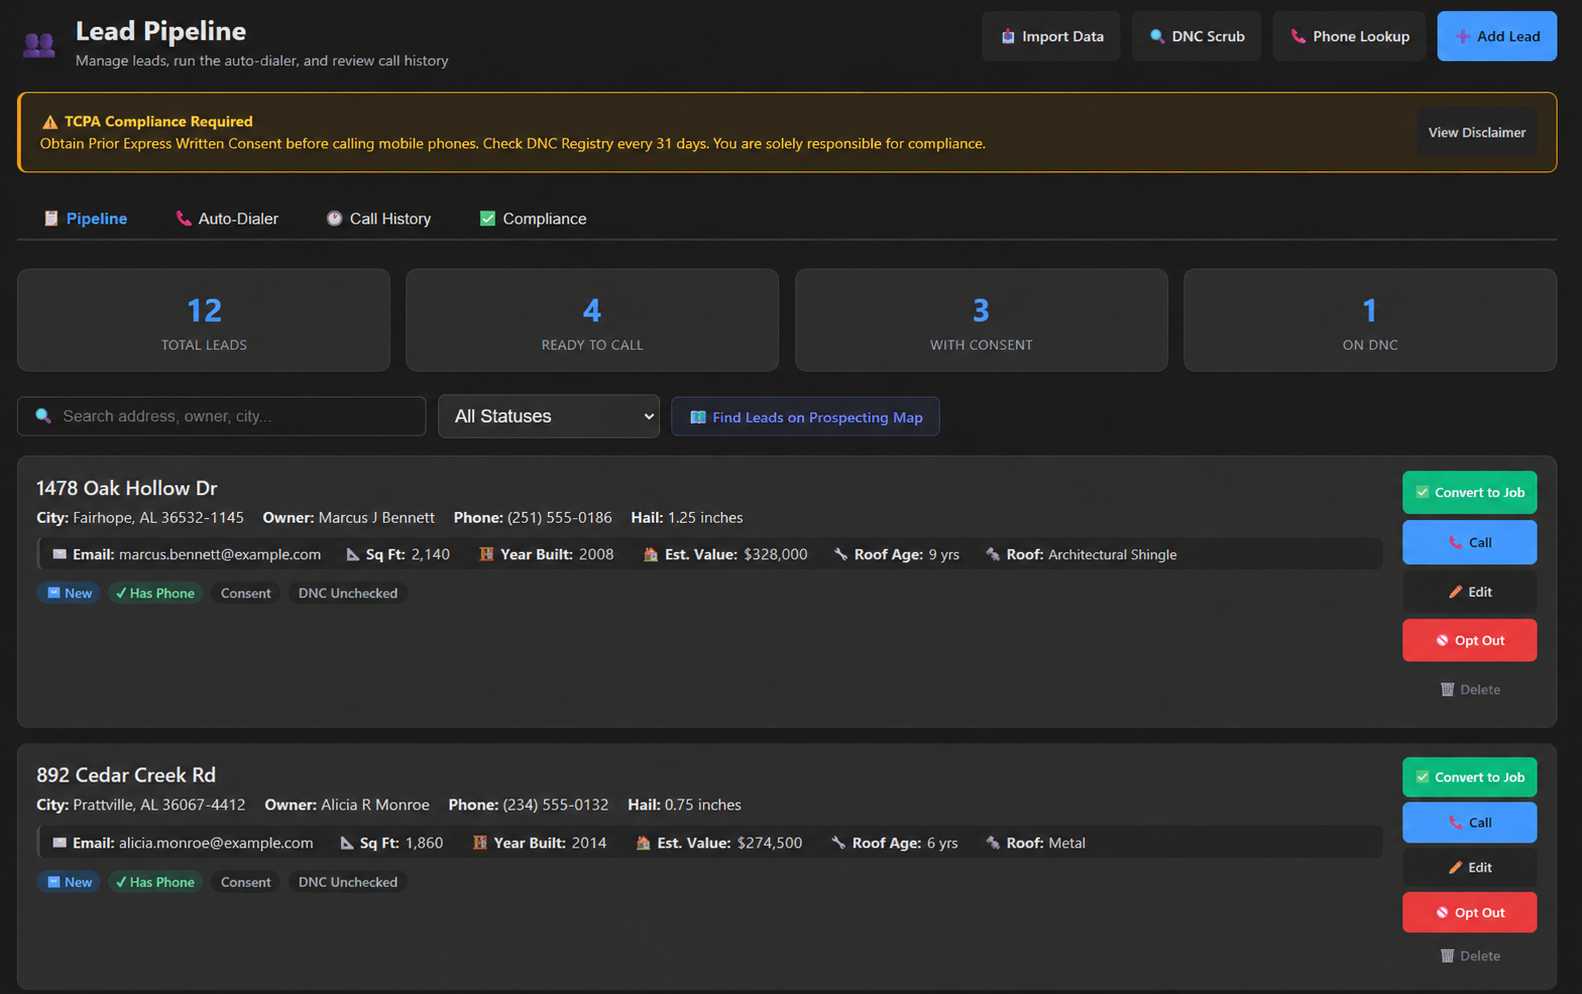The image size is (1582, 994).
Task: Click phone number (251) 555-0186
Action: 559,518
